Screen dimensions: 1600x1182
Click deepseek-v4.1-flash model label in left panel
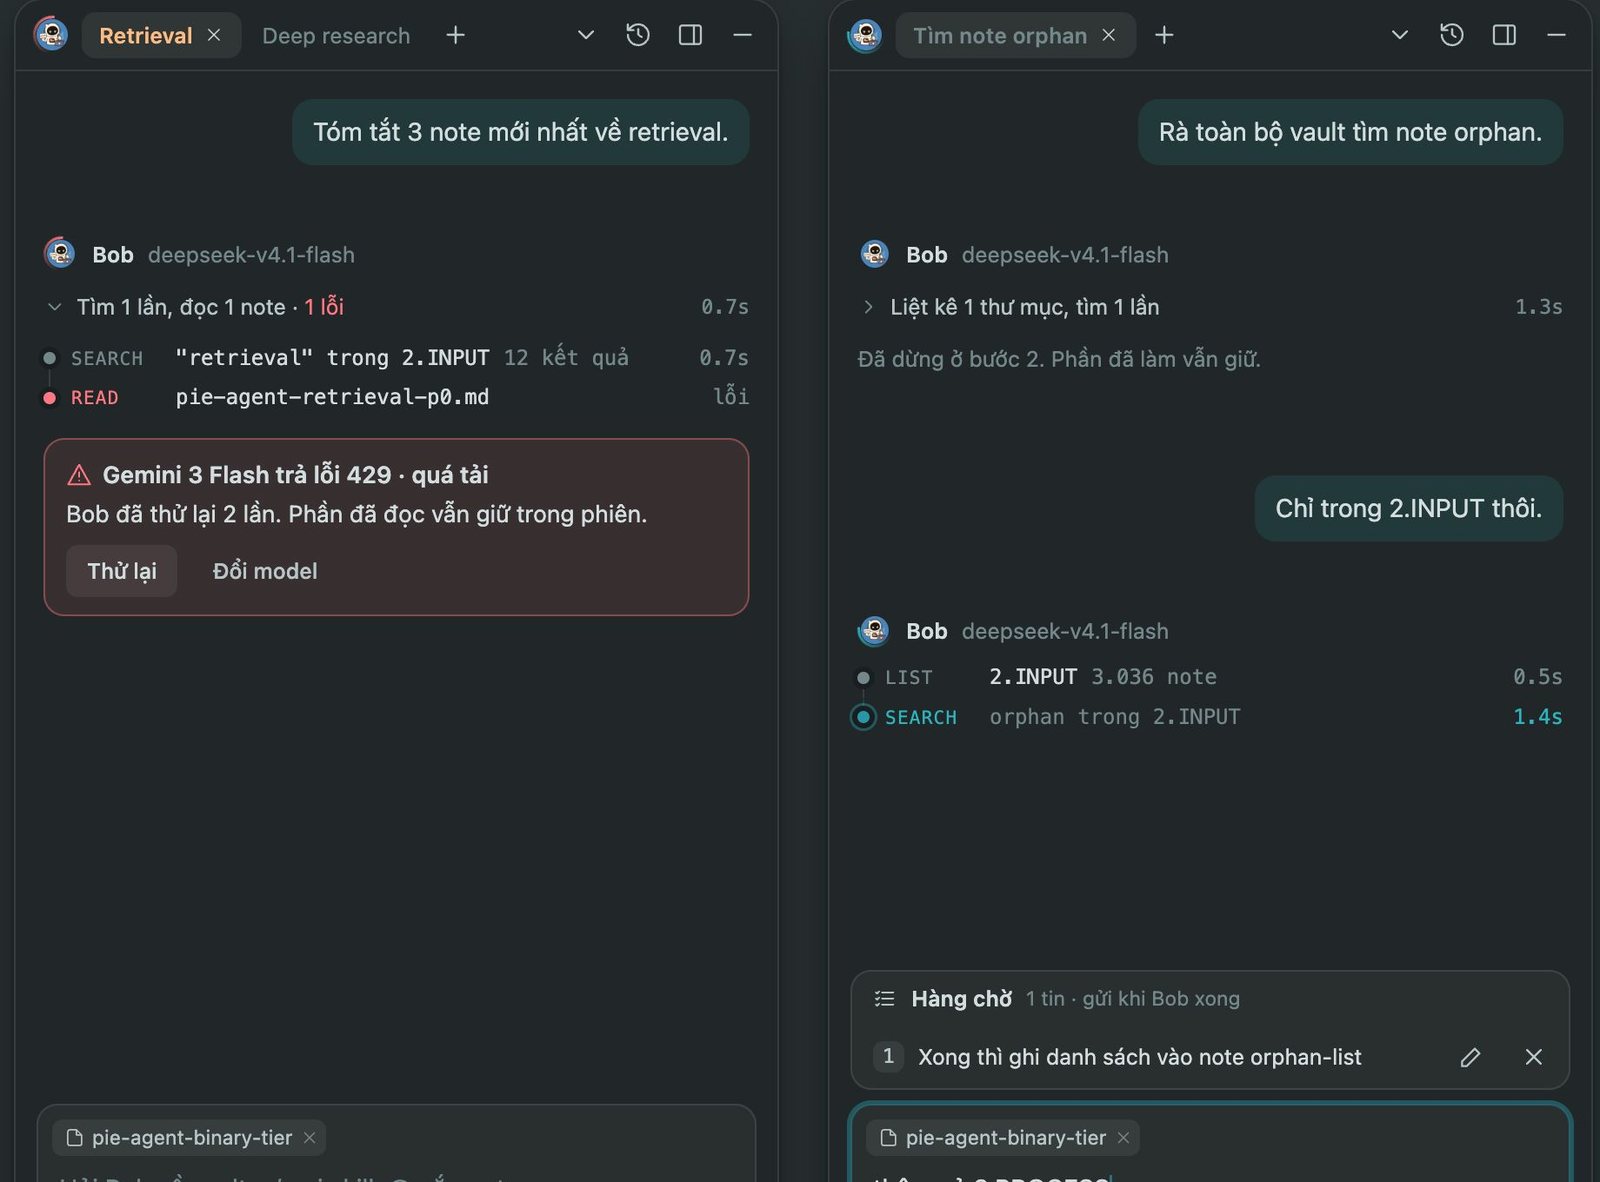[x=251, y=255]
